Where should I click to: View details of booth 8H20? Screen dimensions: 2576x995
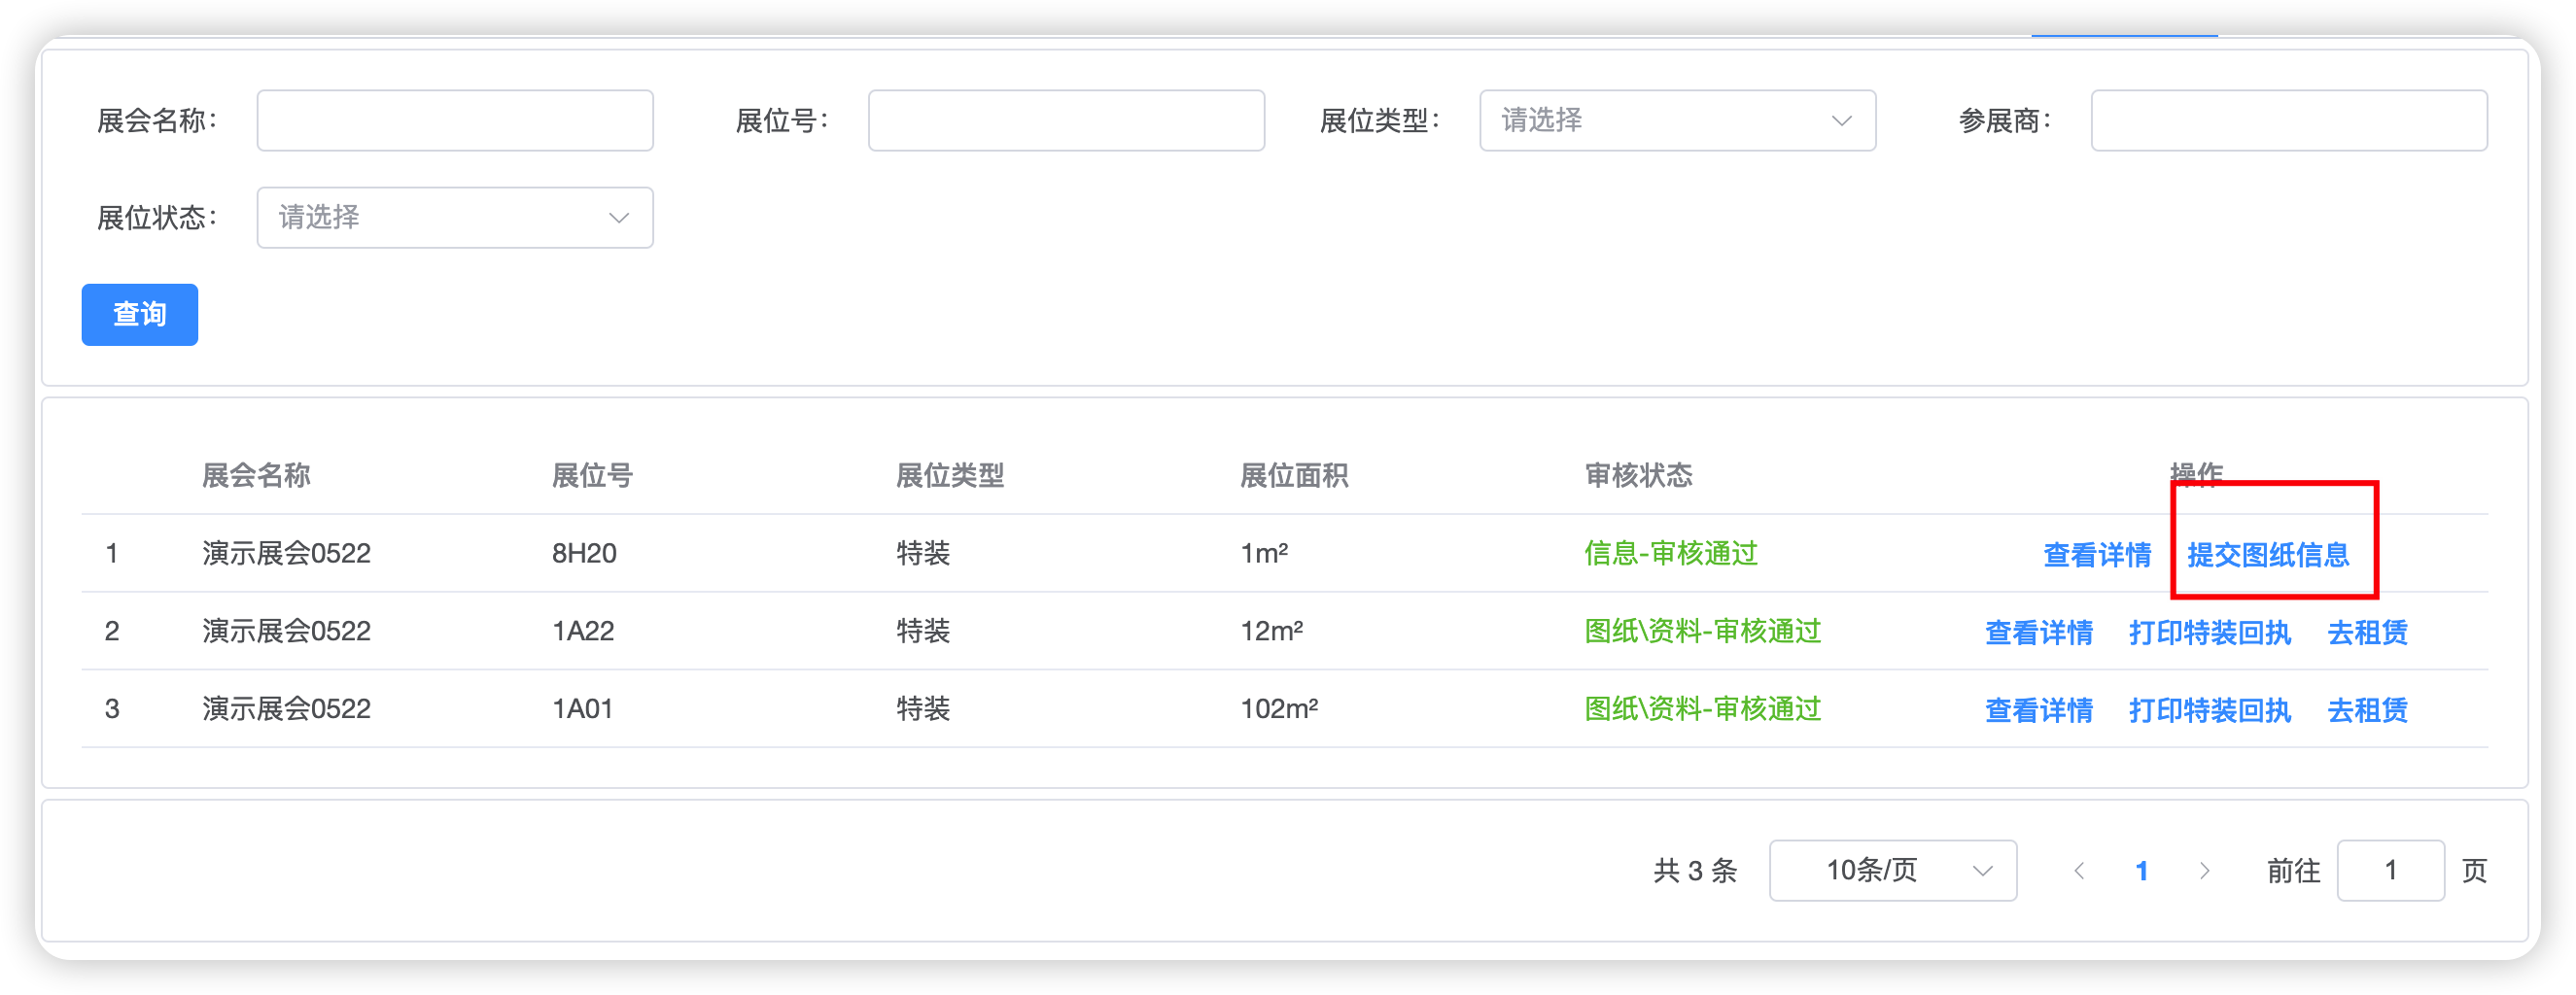[x=2097, y=555]
